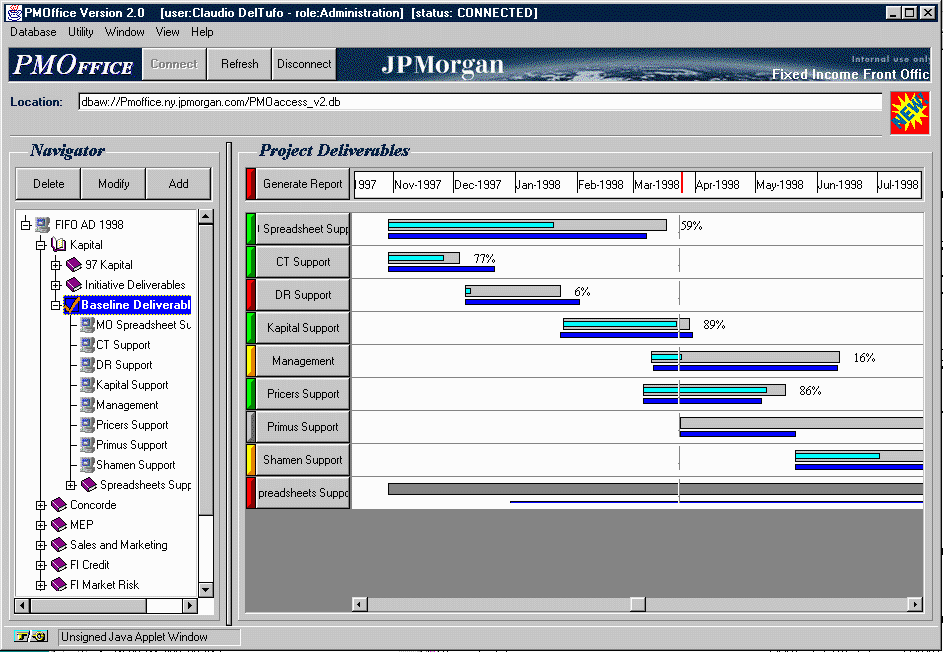Screen dimensions: 943x652
Task: Click red status indicator beside Generate Report
Action: [x=251, y=184]
